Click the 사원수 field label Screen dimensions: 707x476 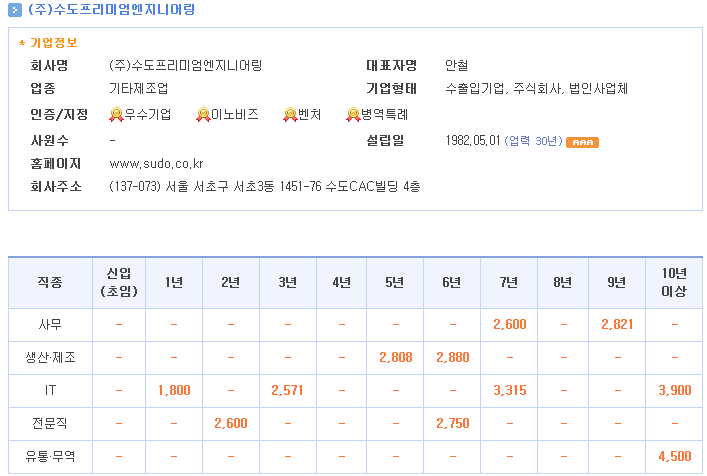click(49, 141)
